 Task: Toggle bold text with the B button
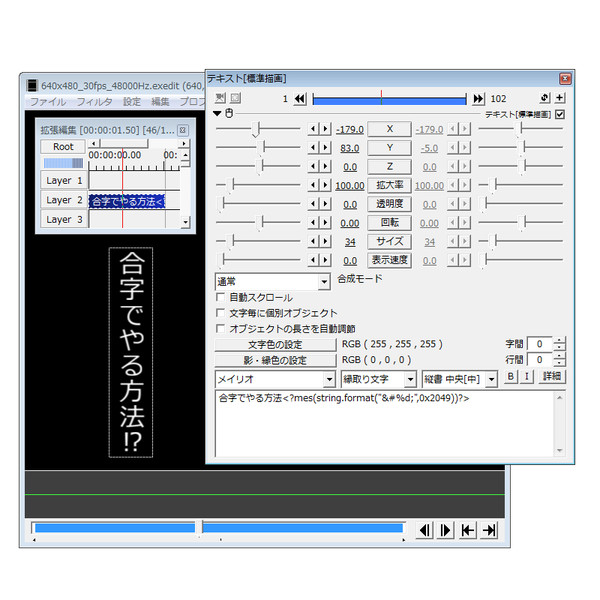(509, 377)
